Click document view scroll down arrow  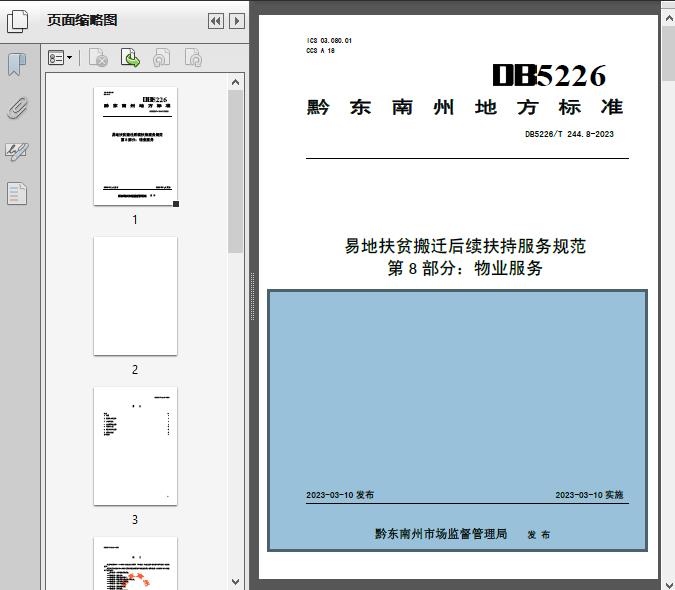pyautogui.click(x=669, y=584)
